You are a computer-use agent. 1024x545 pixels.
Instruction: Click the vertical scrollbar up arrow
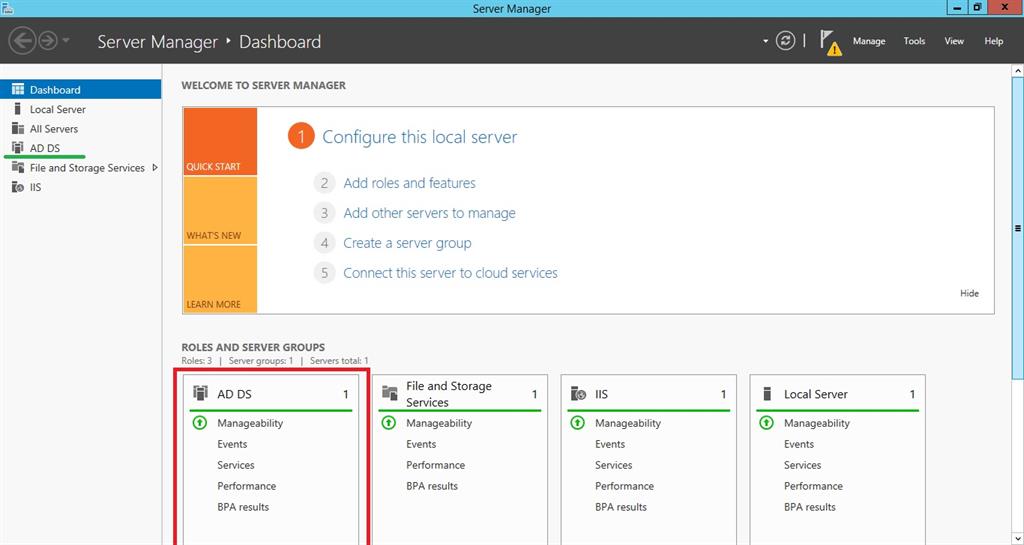click(x=1018, y=70)
